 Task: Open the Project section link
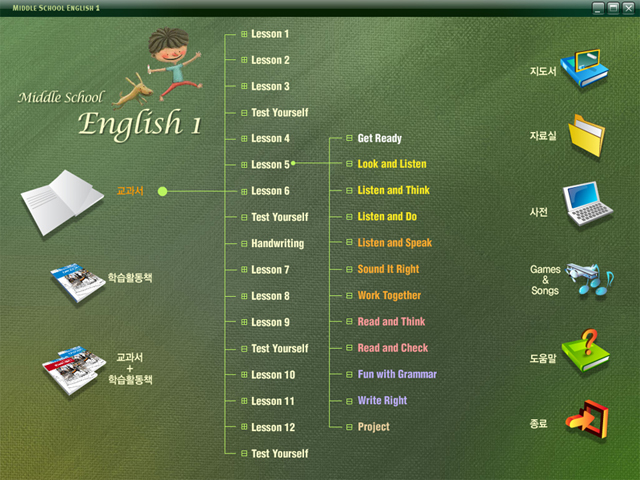373,427
